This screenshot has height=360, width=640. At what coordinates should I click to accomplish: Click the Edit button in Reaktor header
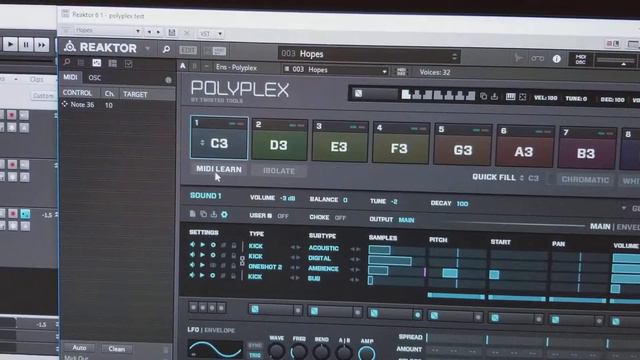(x=188, y=50)
